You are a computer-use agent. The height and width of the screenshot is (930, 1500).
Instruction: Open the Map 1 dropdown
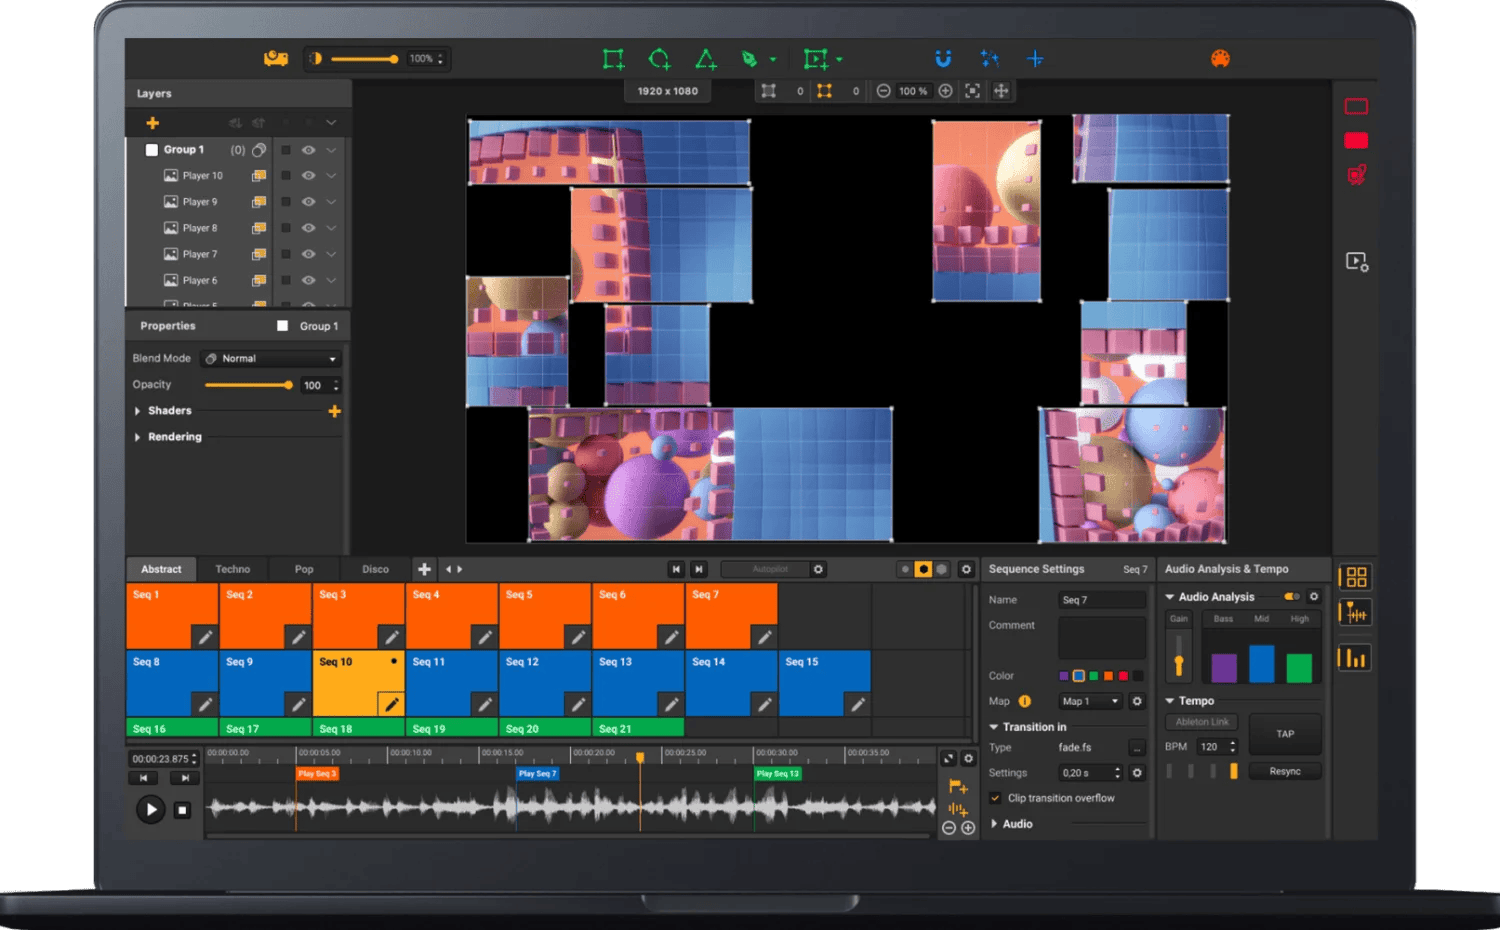coord(1090,701)
